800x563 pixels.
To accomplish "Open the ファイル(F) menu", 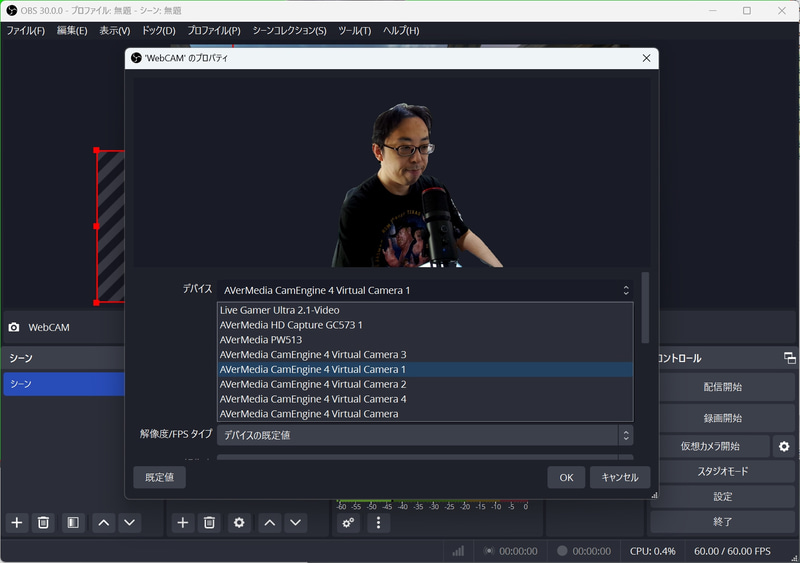I will click(x=26, y=31).
